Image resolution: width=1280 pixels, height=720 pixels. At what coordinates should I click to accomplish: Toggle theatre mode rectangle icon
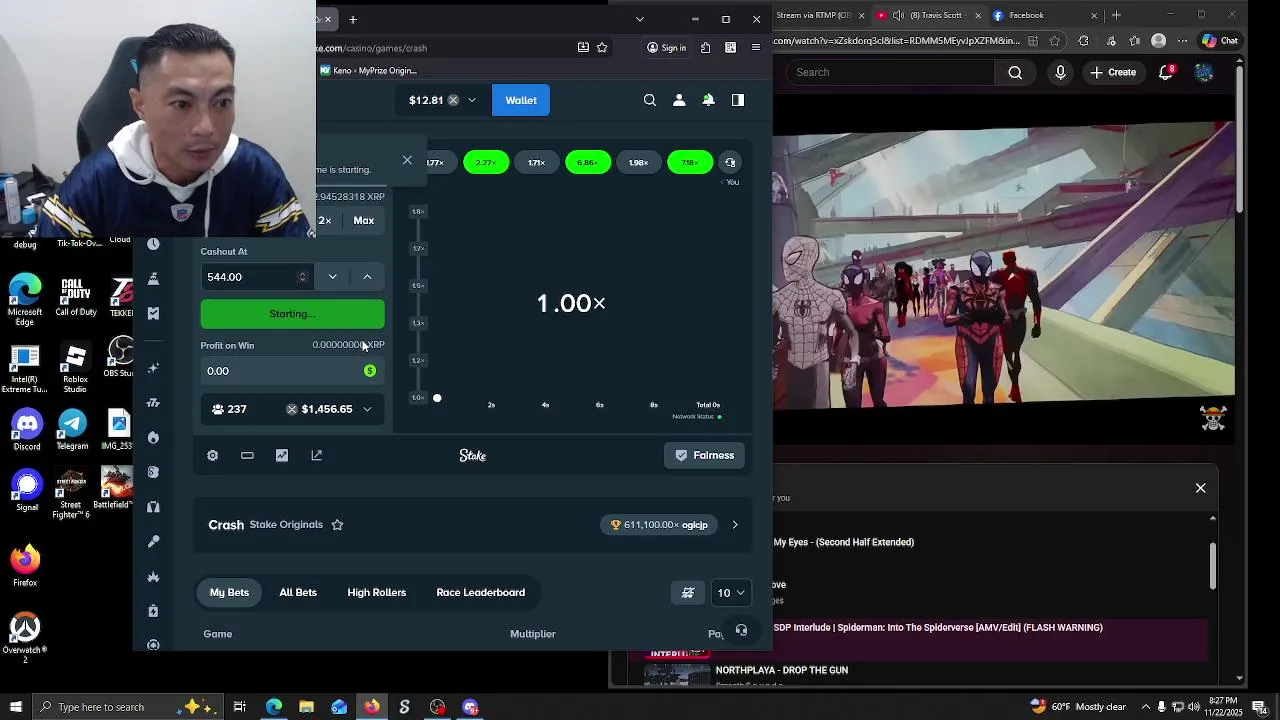247,455
